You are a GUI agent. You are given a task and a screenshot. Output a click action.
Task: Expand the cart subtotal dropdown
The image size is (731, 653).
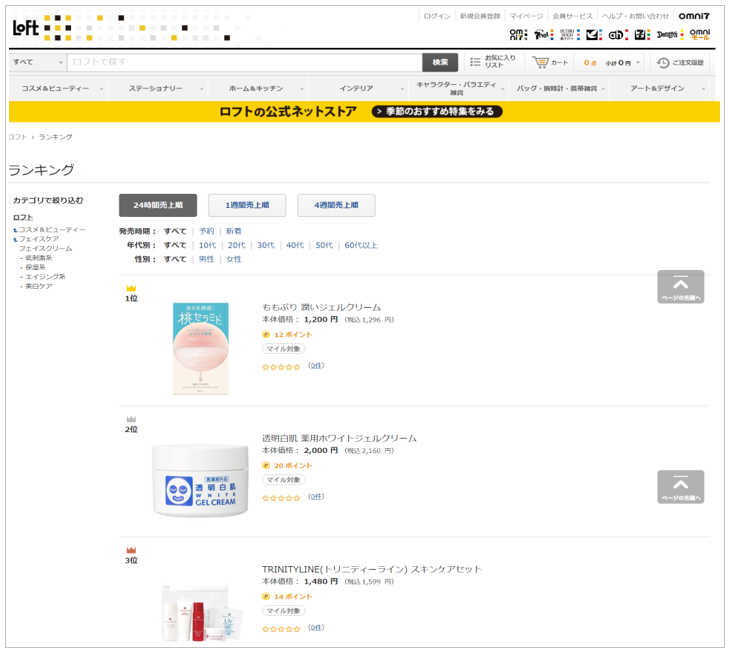(x=638, y=62)
